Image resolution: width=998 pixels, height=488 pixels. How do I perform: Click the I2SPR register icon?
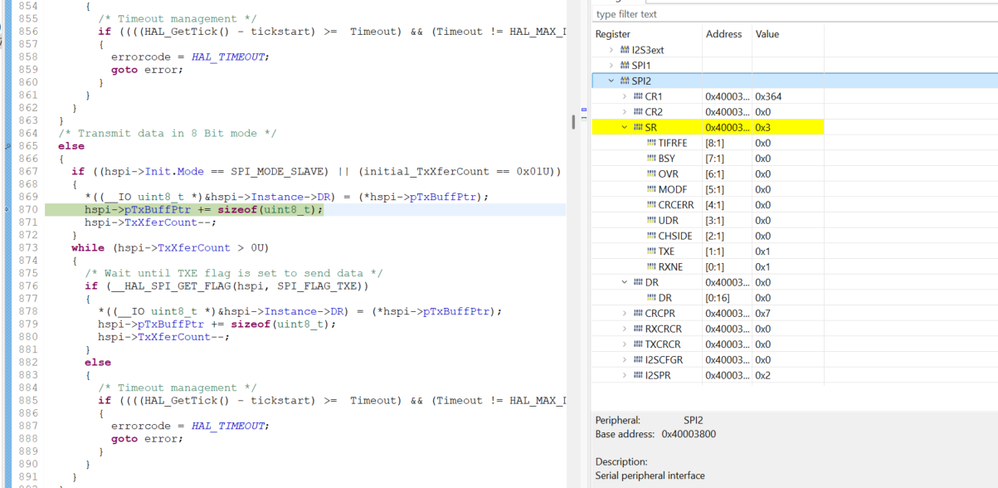point(638,375)
